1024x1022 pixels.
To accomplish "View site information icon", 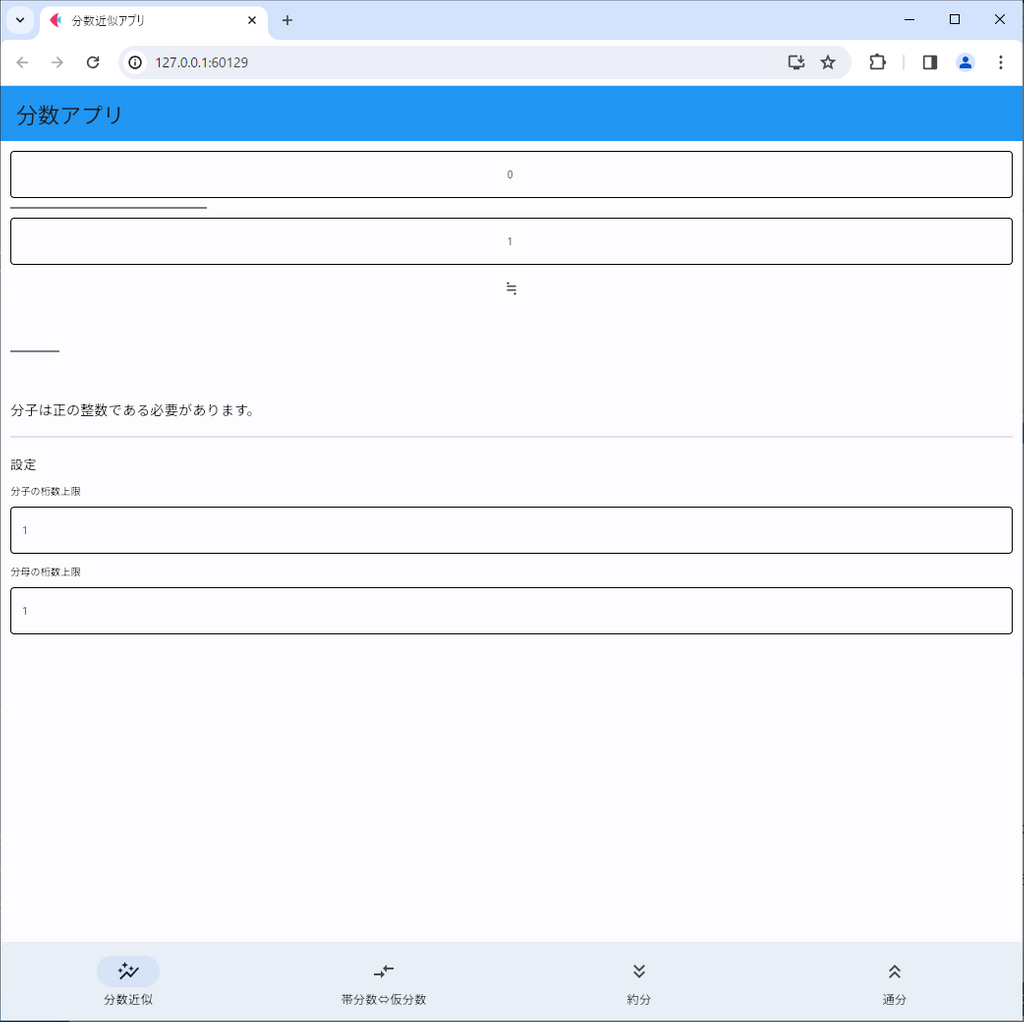I will tap(137, 62).
